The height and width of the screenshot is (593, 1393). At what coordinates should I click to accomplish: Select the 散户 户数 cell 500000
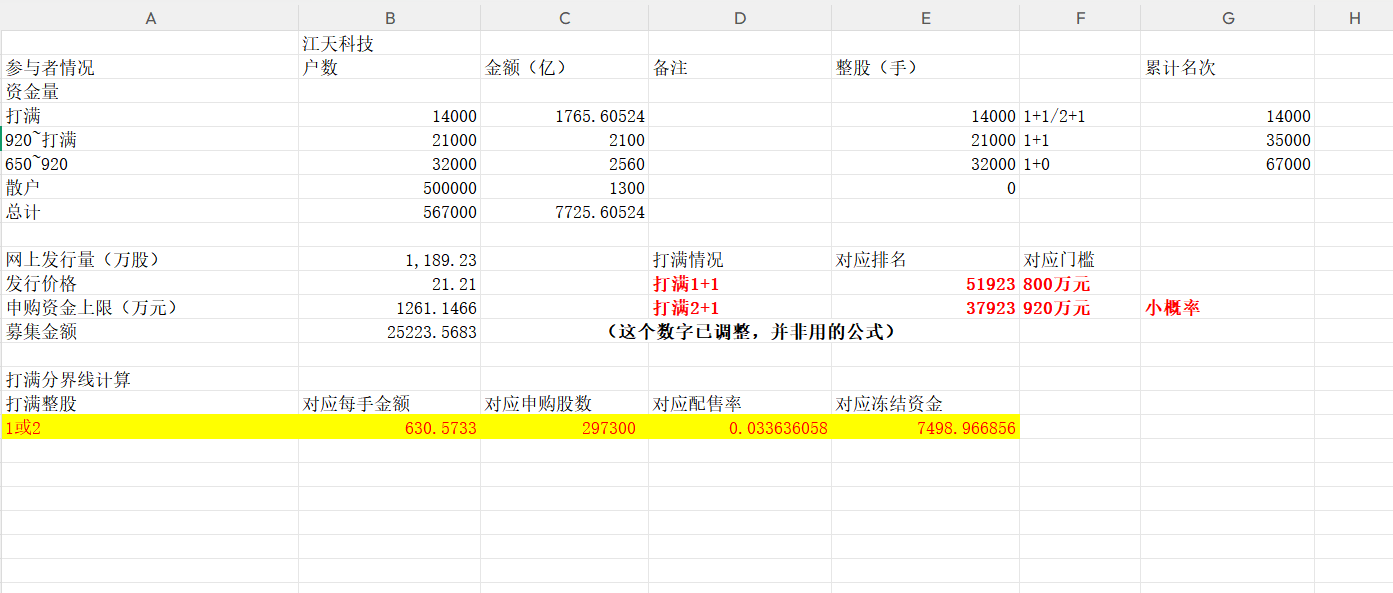click(x=389, y=188)
